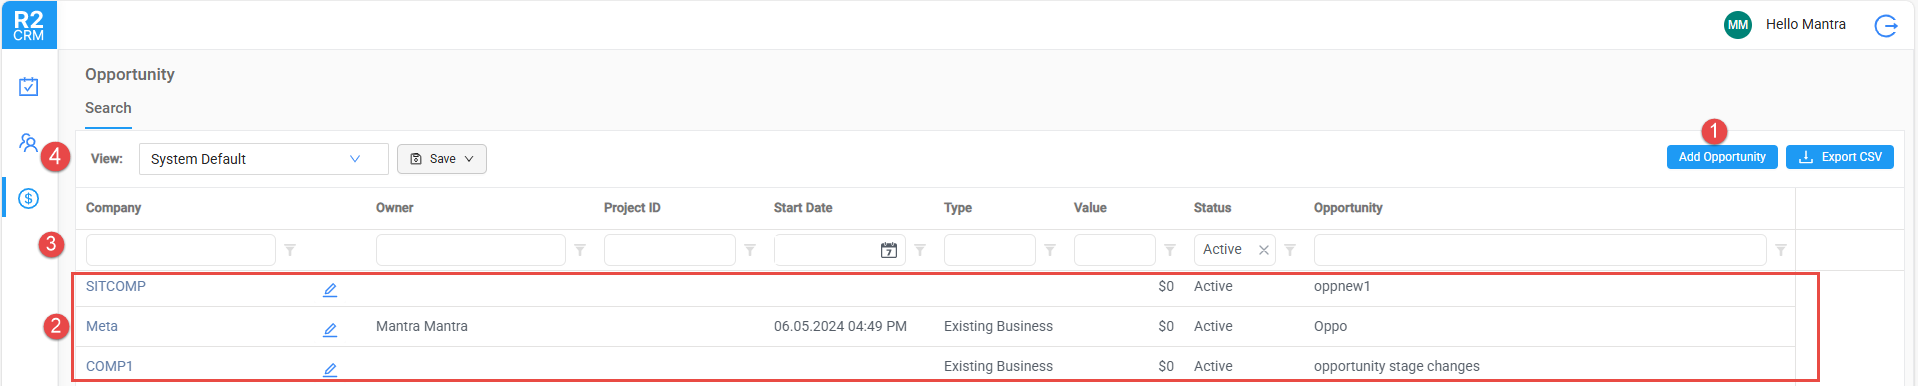
Task: Click the logout icon
Action: pyautogui.click(x=1886, y=26)
